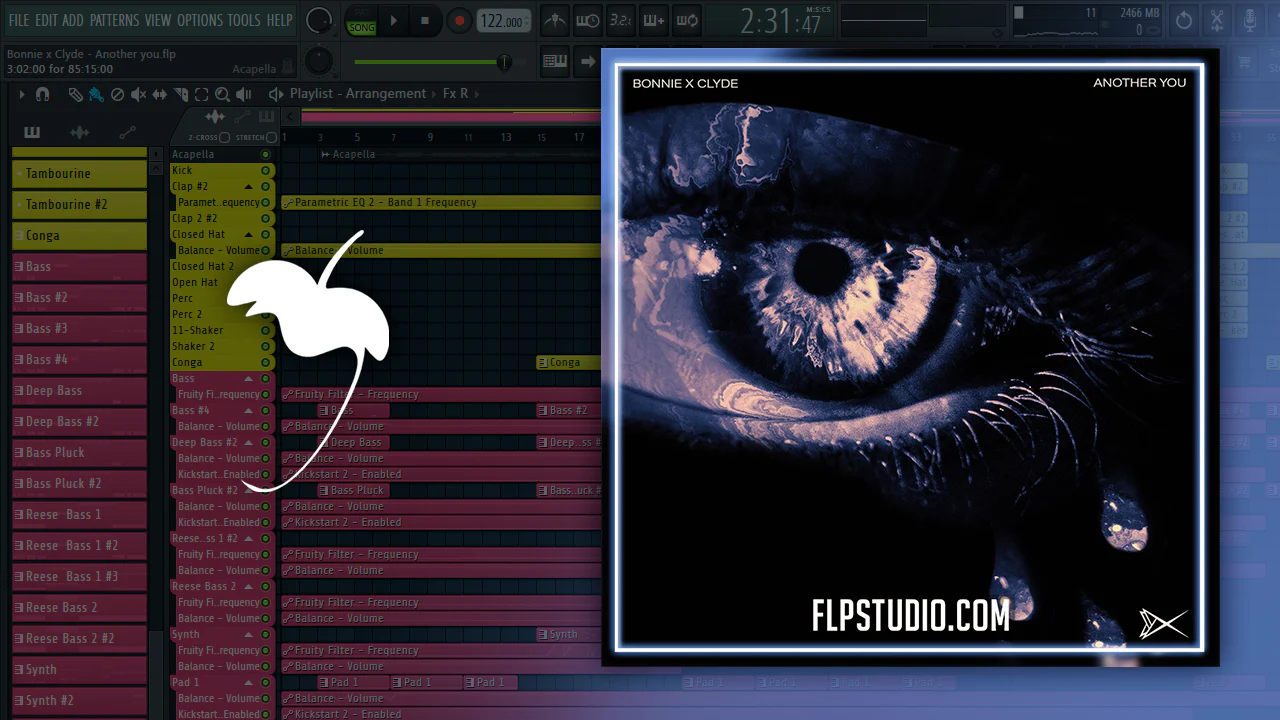The image size is (1280, 720).
Task: Open the HELP menu
Action: (280, 20)
